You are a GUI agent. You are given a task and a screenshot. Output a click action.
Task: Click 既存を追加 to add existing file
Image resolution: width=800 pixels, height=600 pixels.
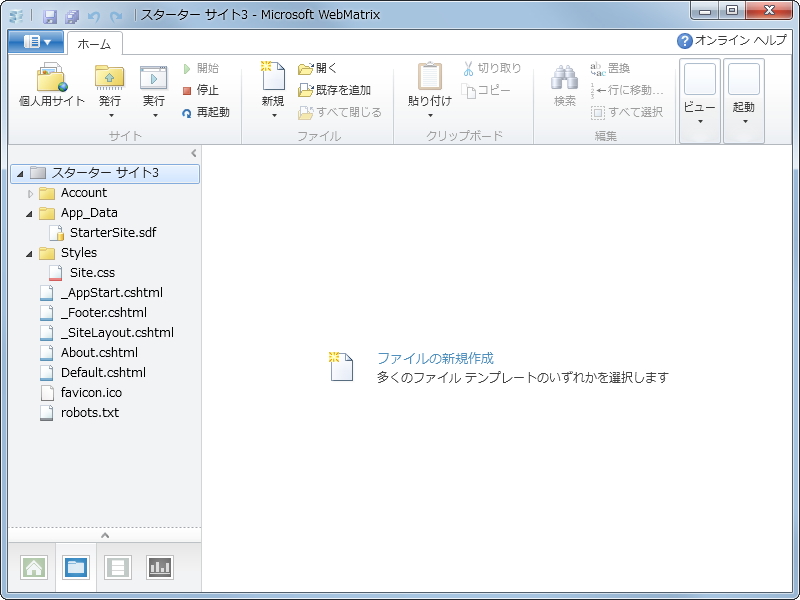click(x=334, y=90)
